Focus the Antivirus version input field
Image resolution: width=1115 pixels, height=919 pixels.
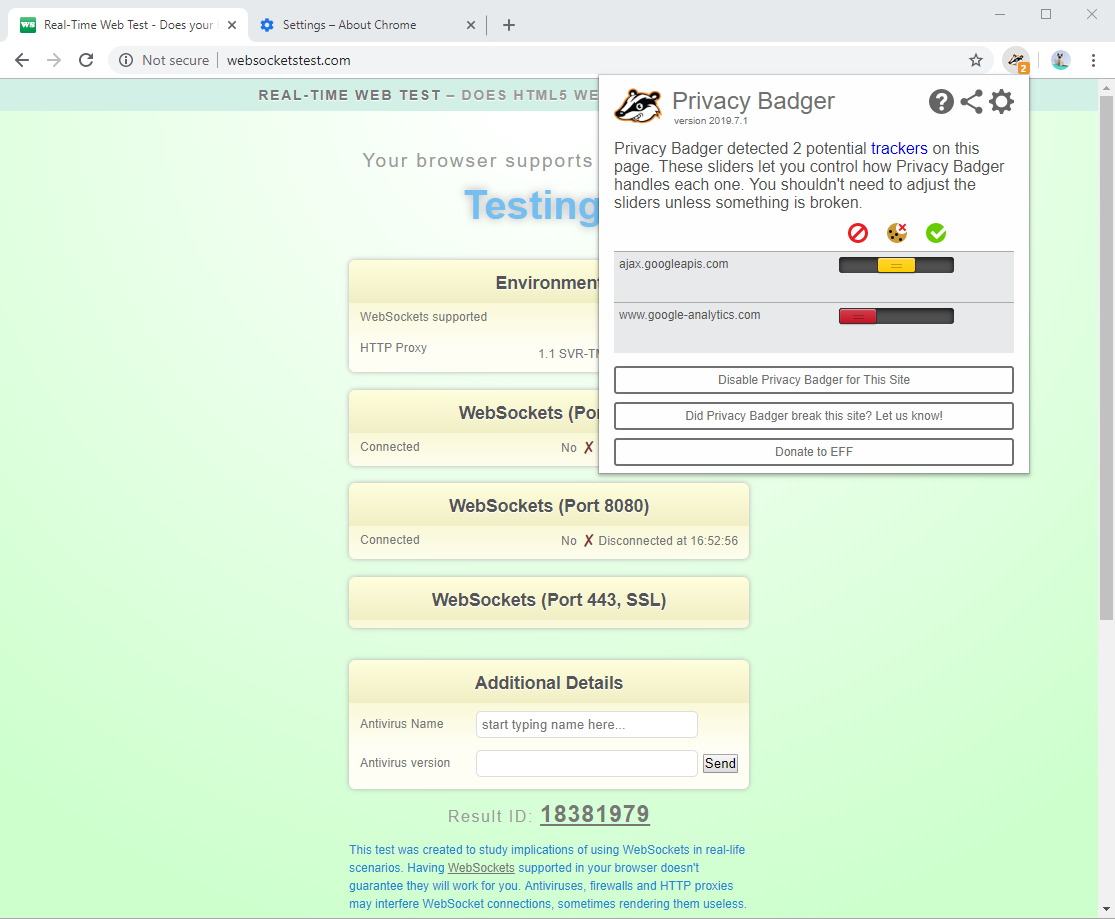coord(587,763)
